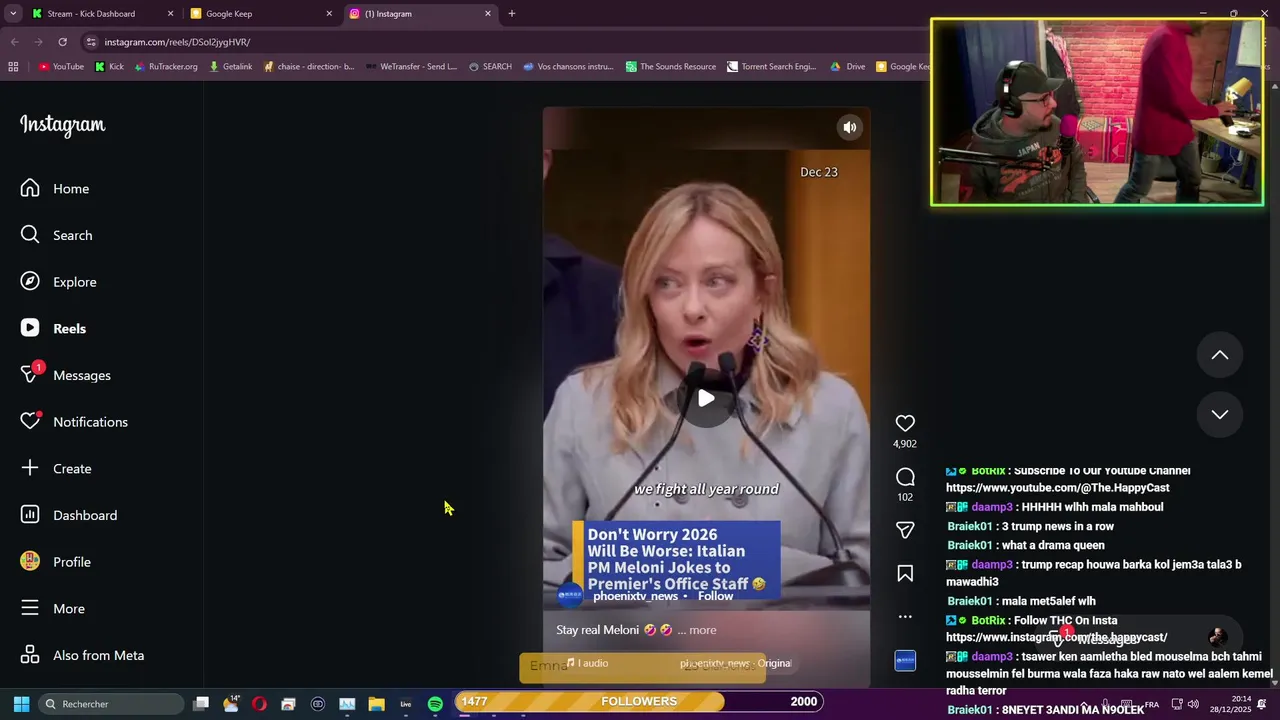This screenshot has height=720, width=1280.
Task: Open the weather widget on the taskbar
Action: (230, 704)
